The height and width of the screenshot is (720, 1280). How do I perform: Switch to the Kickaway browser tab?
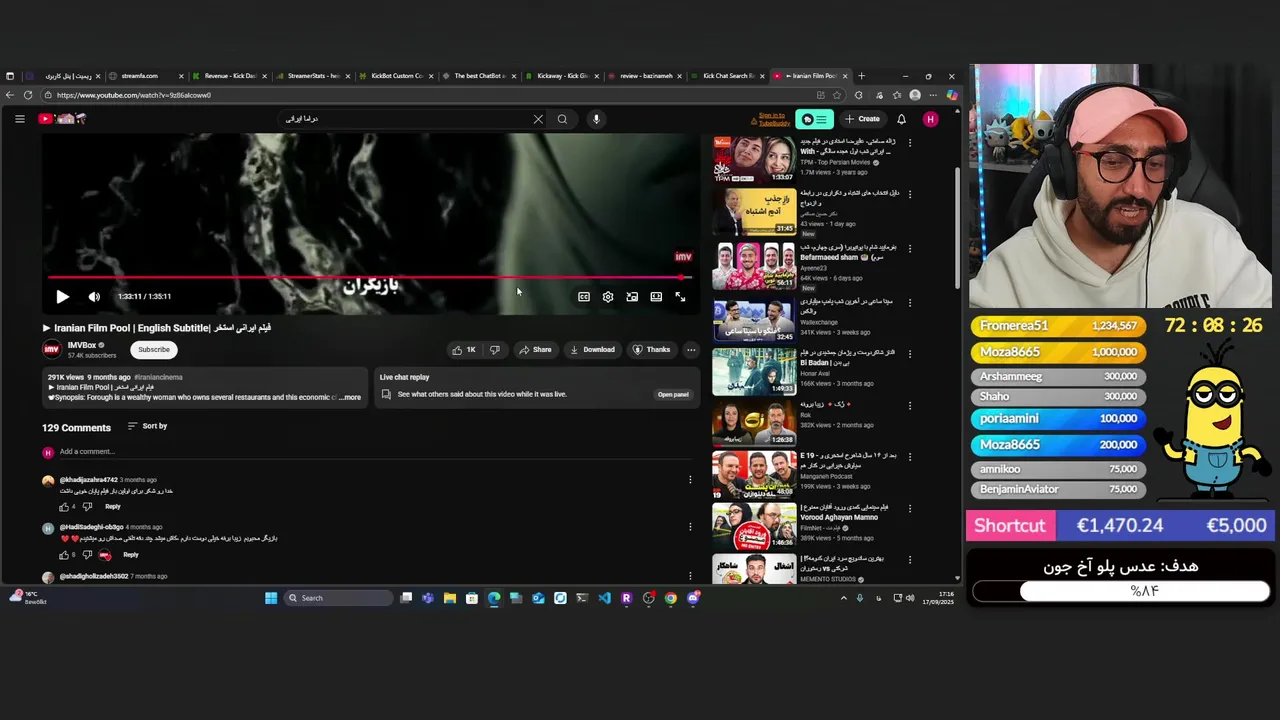(x=562, y=76)
